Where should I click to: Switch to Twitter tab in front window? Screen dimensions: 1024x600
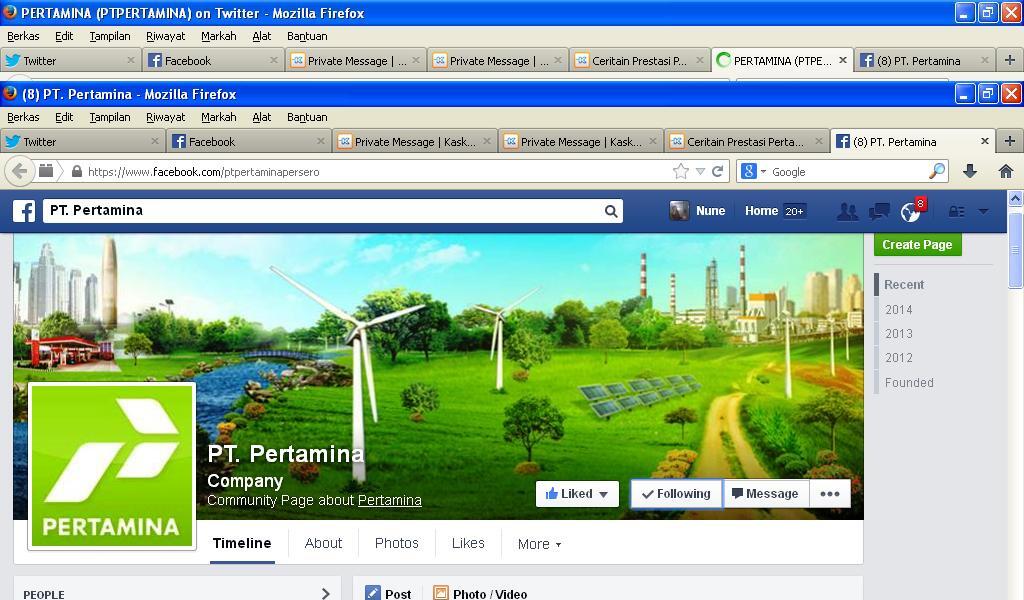[82, 141]
